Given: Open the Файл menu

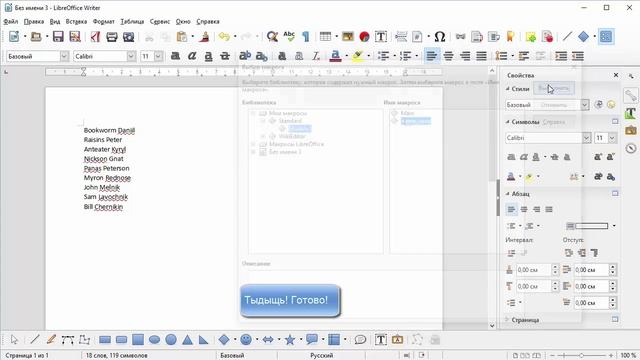Looking at the screenshot, I should (x=11, y=22).
